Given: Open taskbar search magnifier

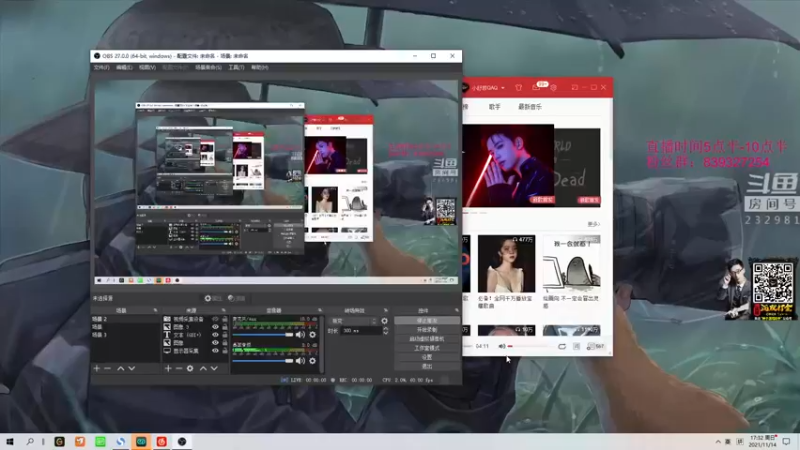Looking at the screenshot, I should tap(30, 441).
